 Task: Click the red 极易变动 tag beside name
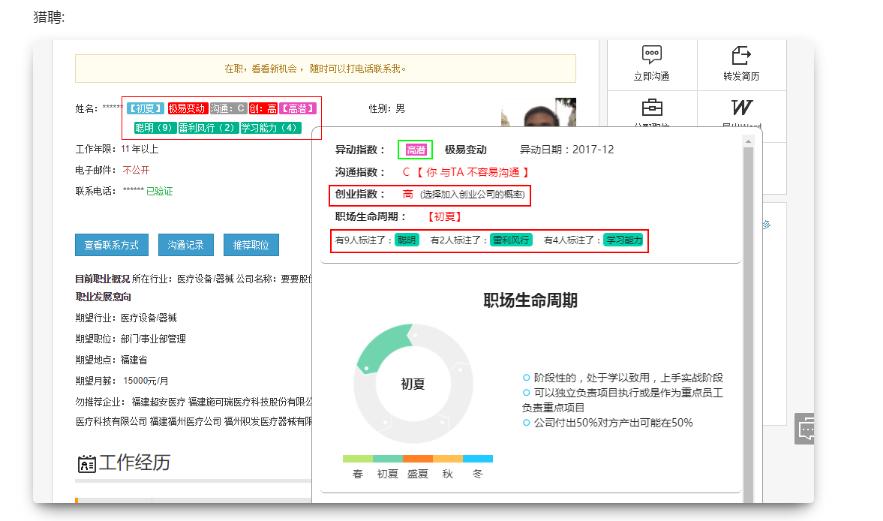coord(187,108)
